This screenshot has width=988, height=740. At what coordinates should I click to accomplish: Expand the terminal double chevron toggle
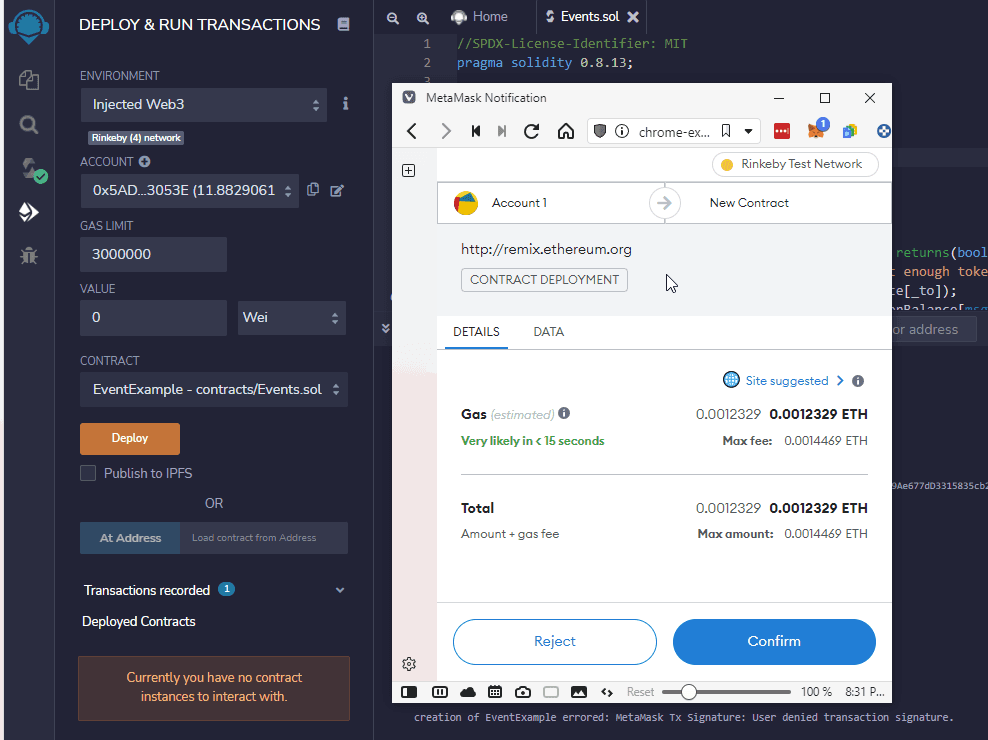click(x=386, y=328)
